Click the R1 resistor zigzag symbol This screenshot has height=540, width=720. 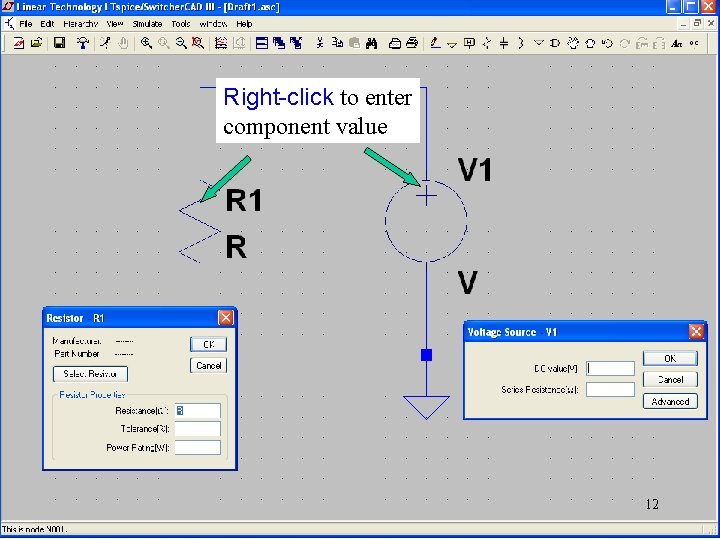click(x=200, y=222)
